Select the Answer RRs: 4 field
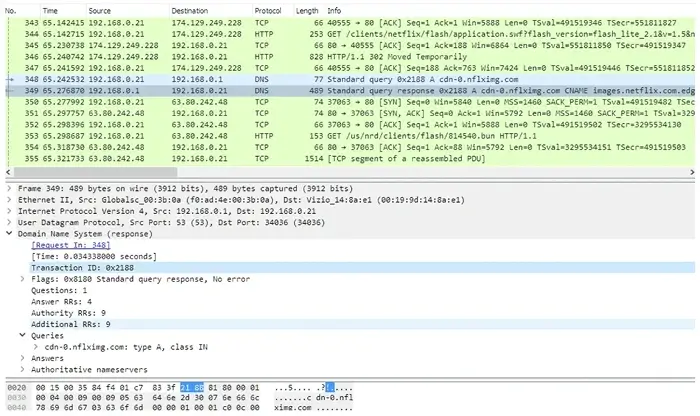 61,302
